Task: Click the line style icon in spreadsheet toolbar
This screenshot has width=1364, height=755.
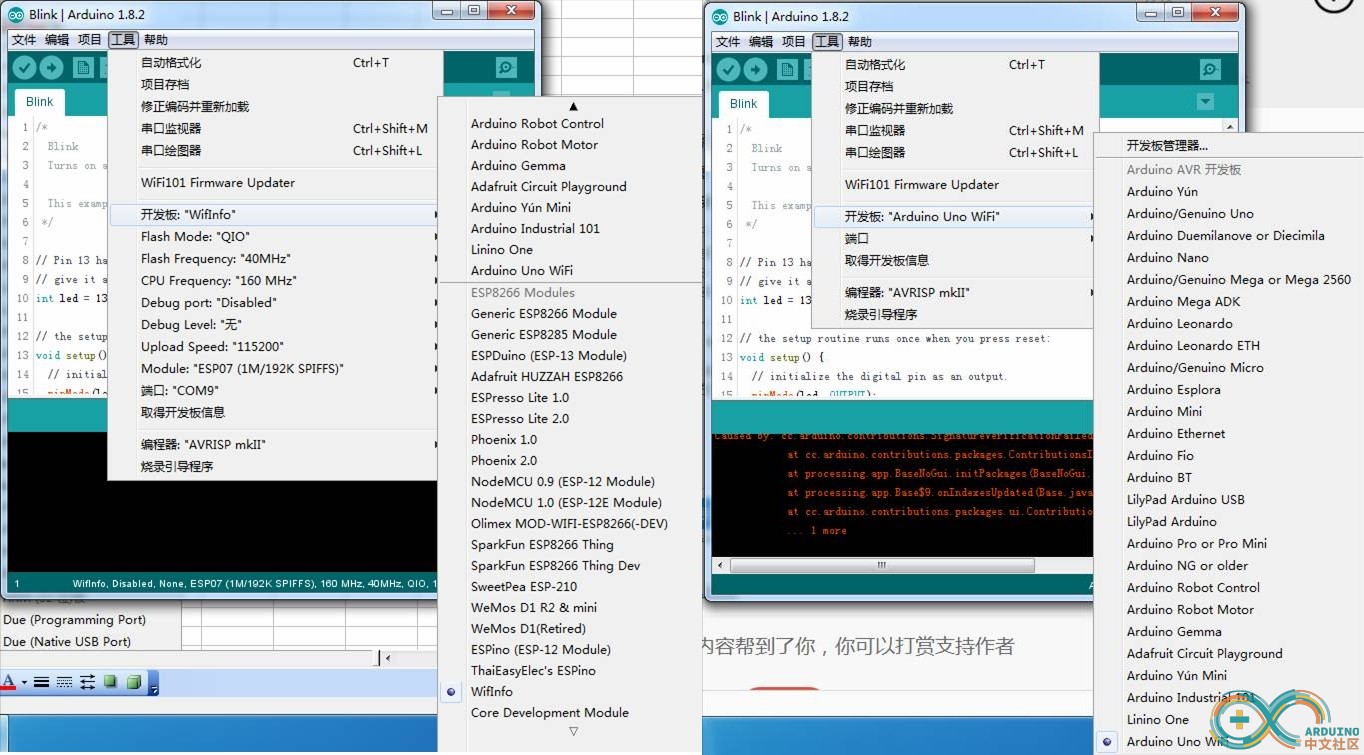Action: point(41,682)
